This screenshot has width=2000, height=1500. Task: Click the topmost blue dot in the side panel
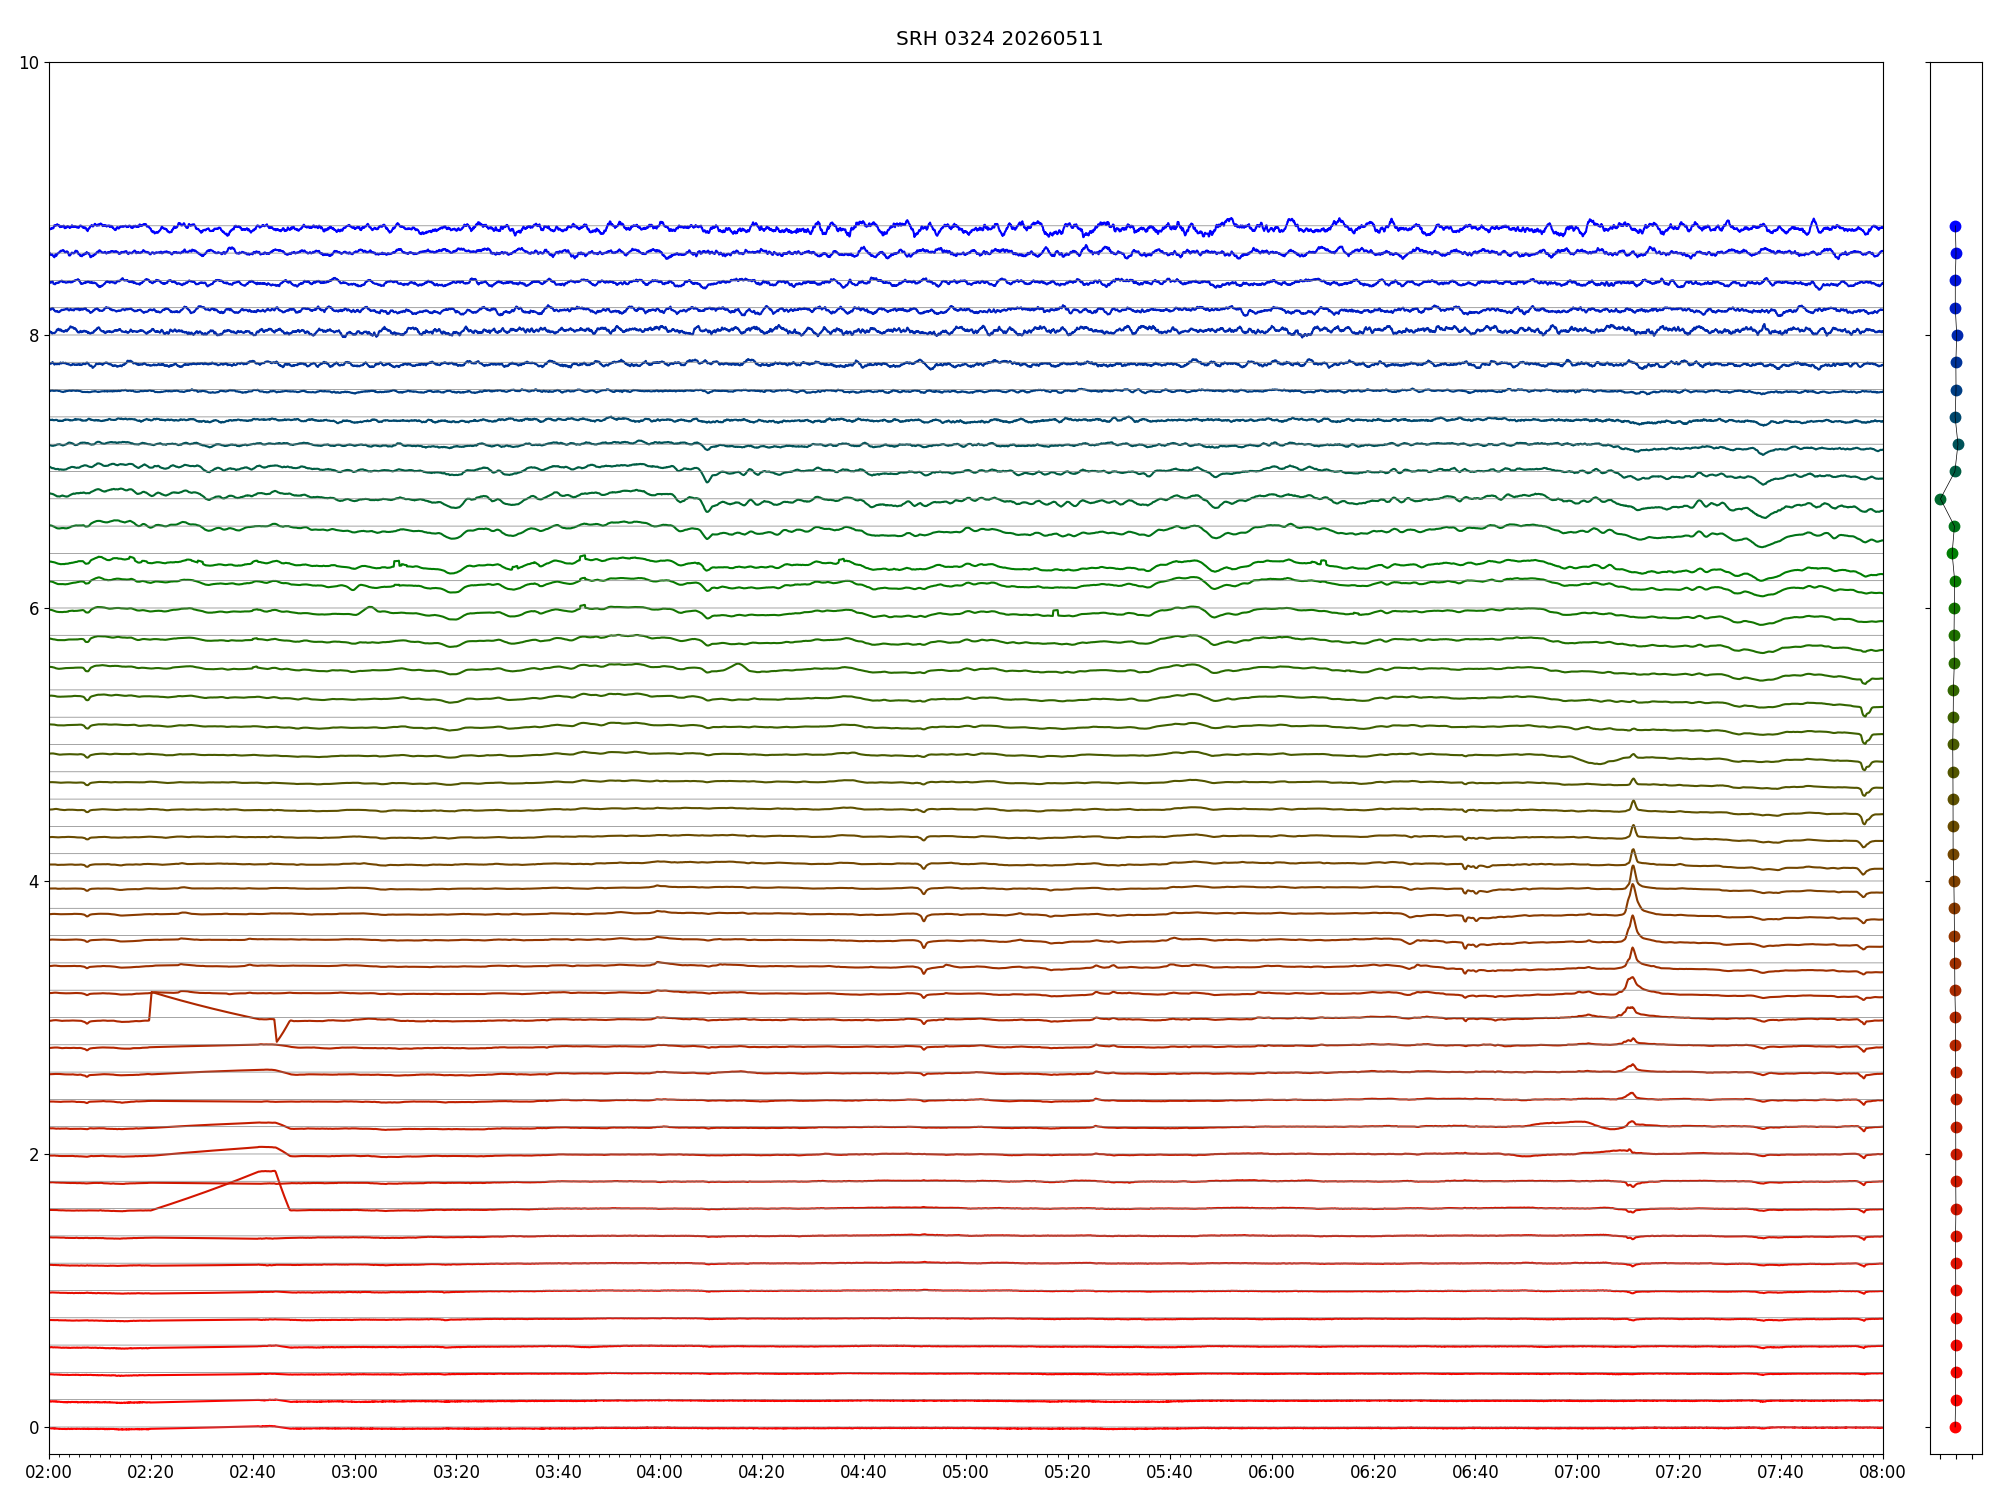(x=1955, y=227)
